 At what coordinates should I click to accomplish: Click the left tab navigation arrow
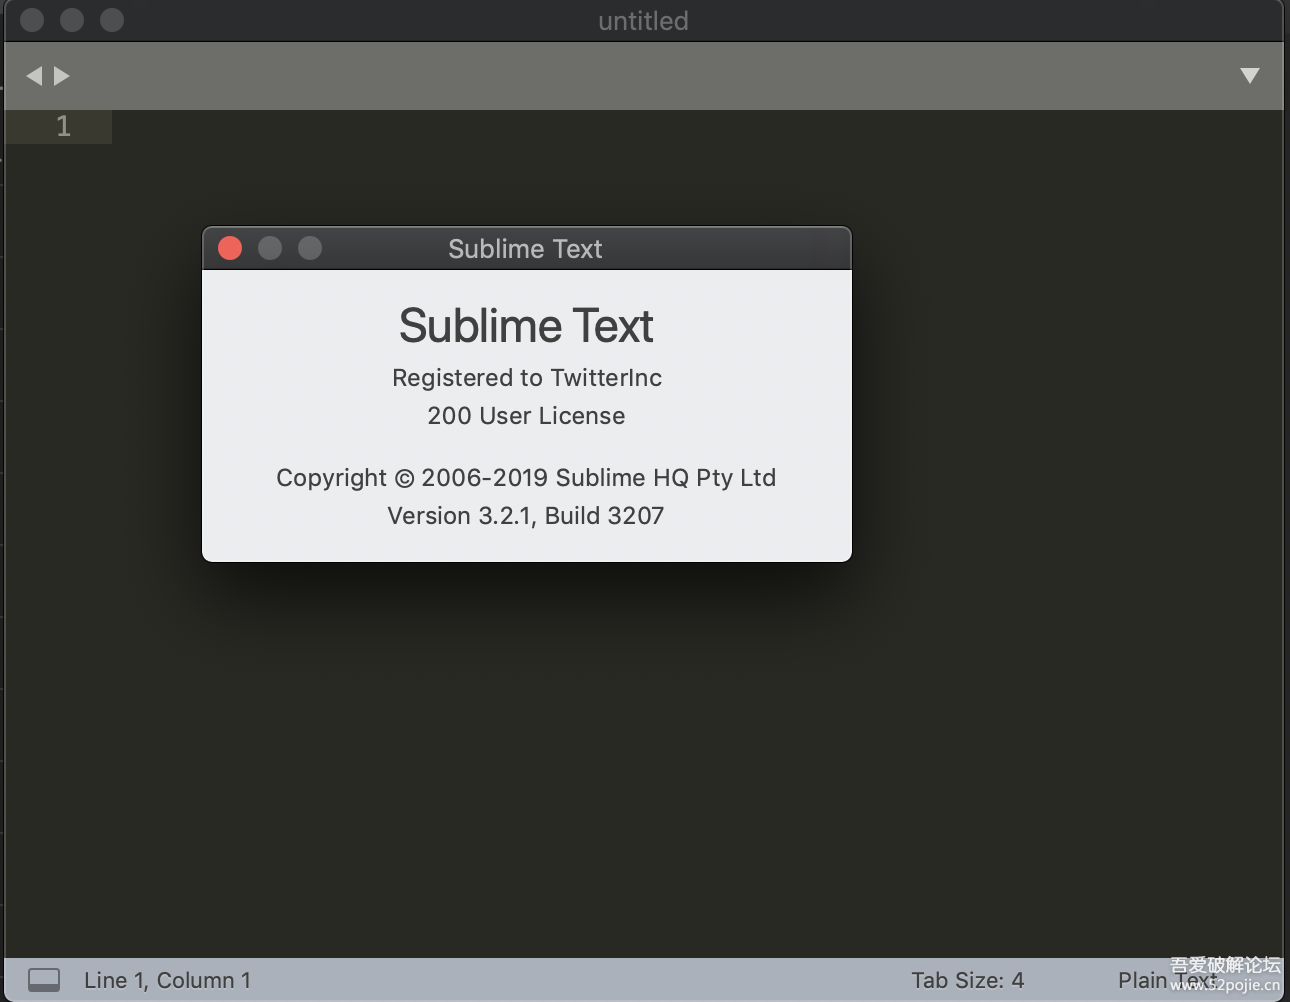tap(34, 76)
